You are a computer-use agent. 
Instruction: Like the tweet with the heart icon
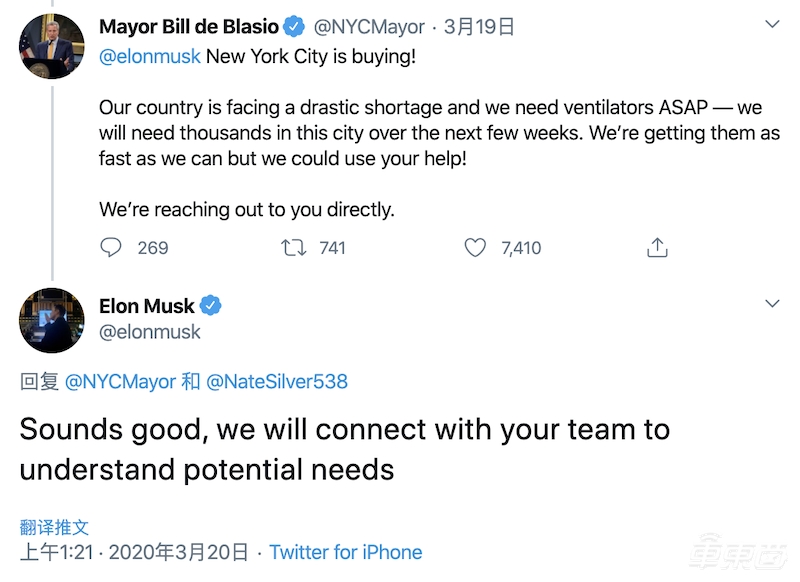click(x=476, y=247)
